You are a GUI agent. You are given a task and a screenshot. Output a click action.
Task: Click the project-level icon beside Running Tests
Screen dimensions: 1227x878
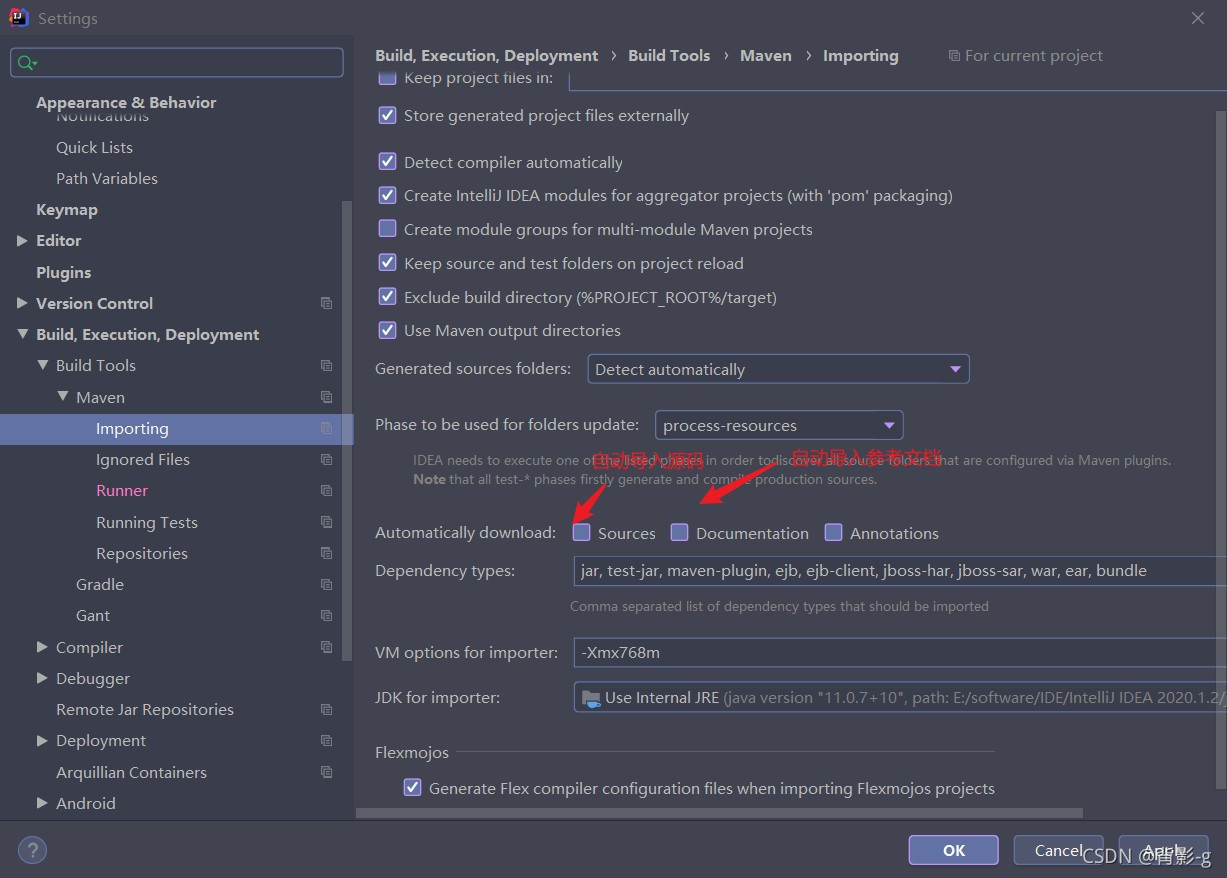click(326, 522)
